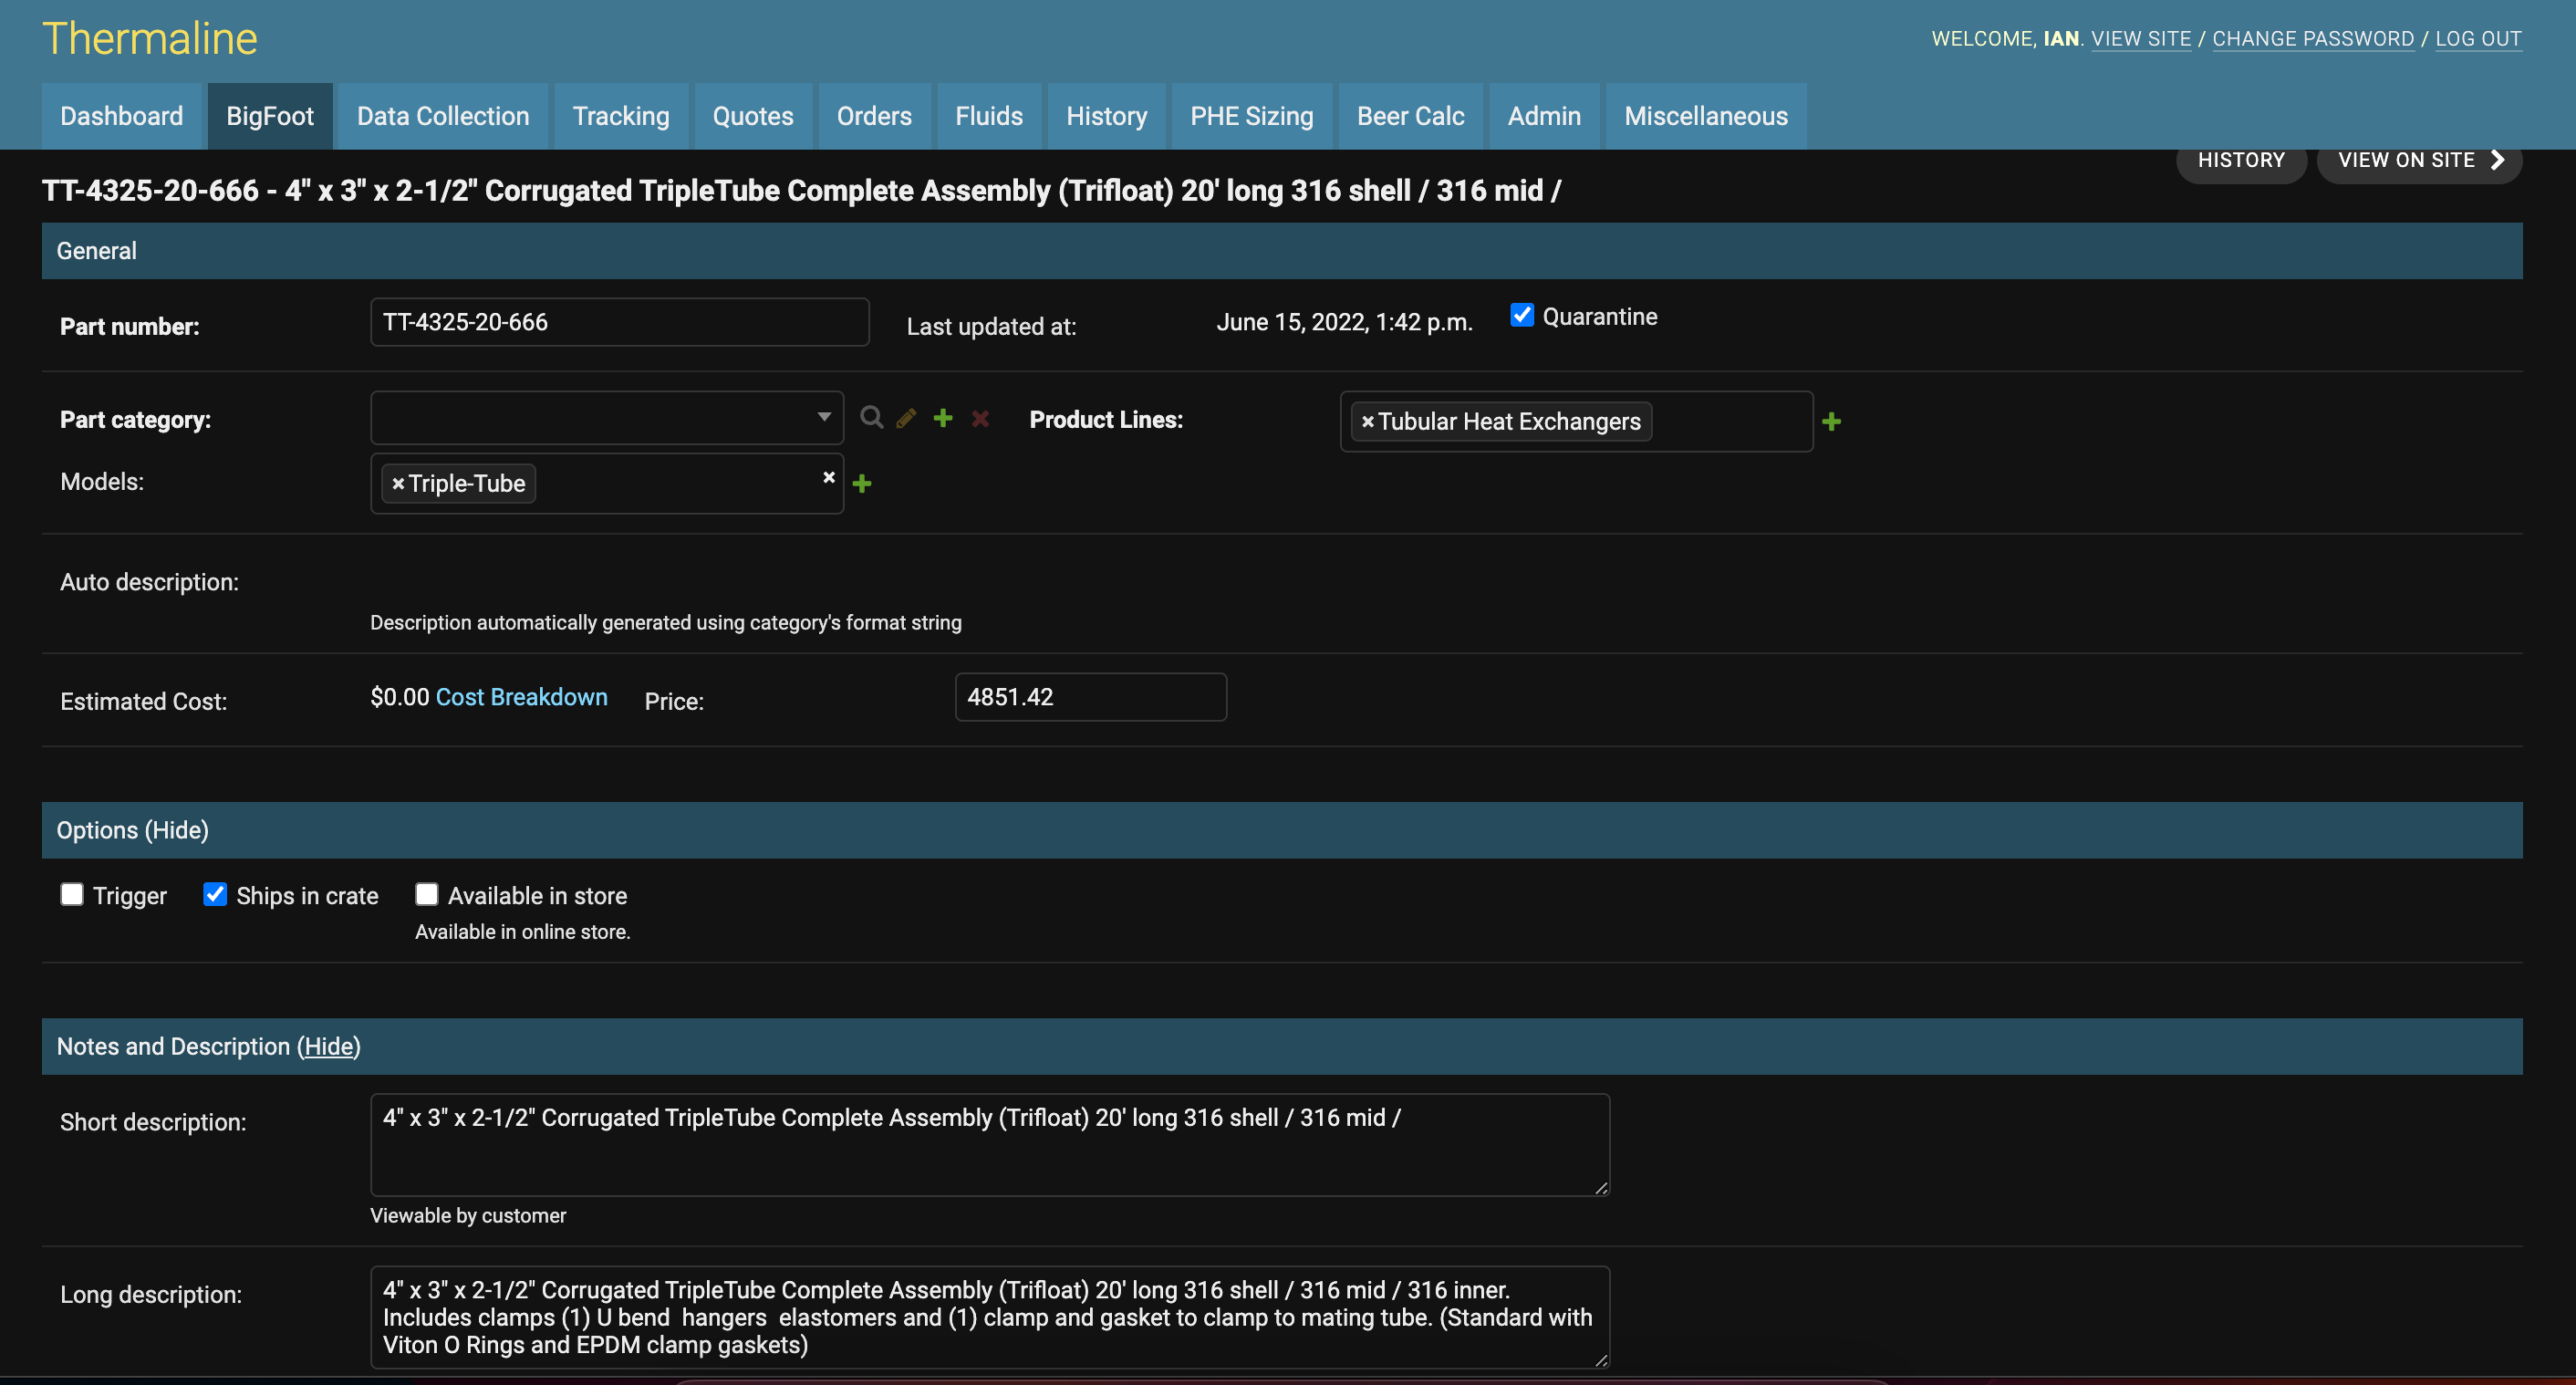
Task: Click into the Part number field
Action: [x=620, y=322]
